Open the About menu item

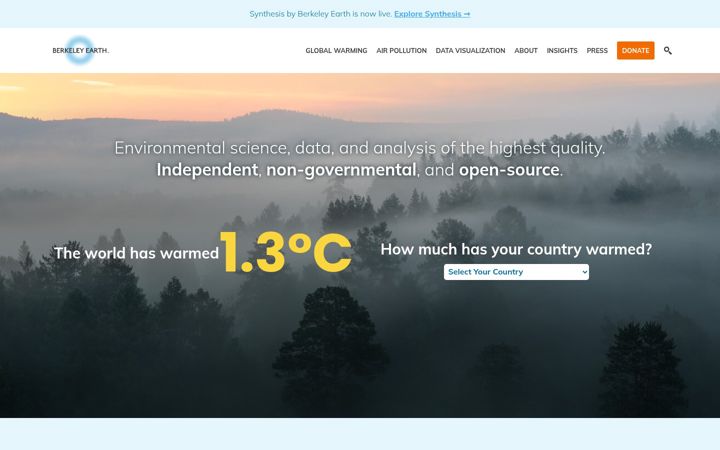526,51
